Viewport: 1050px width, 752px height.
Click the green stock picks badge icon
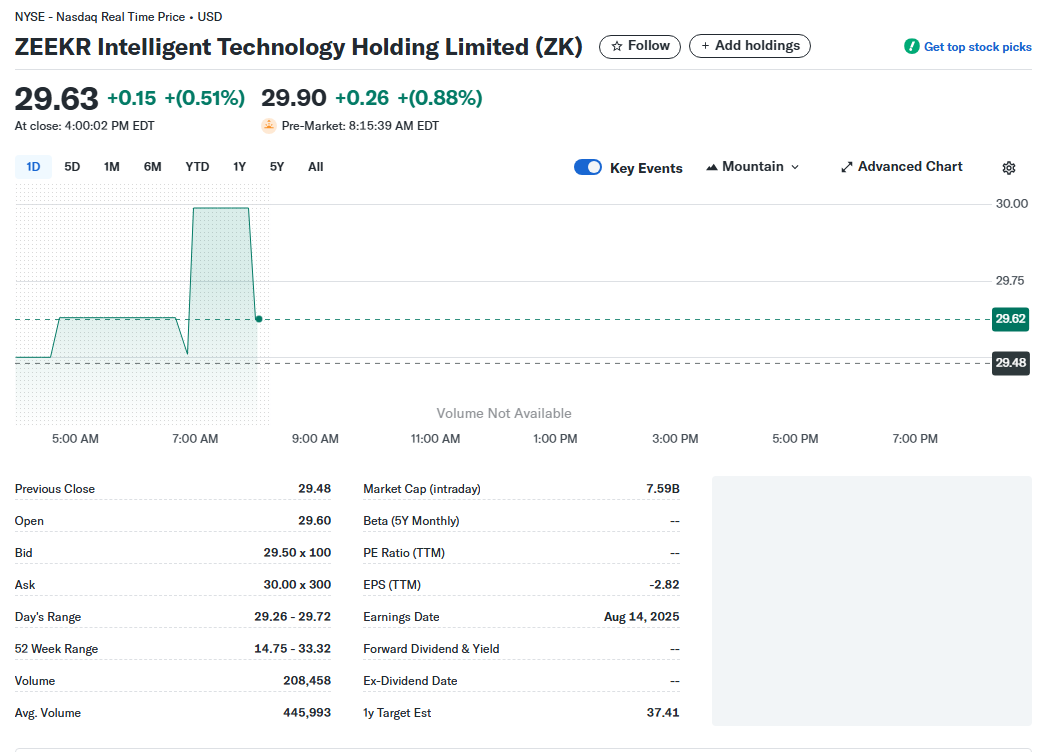coord(911,46)
